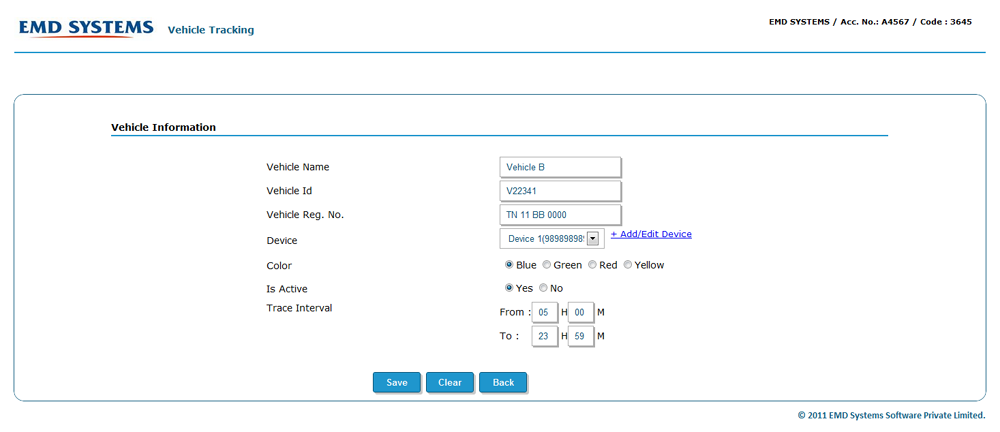Go Back using the Back button

pos(503,382)
